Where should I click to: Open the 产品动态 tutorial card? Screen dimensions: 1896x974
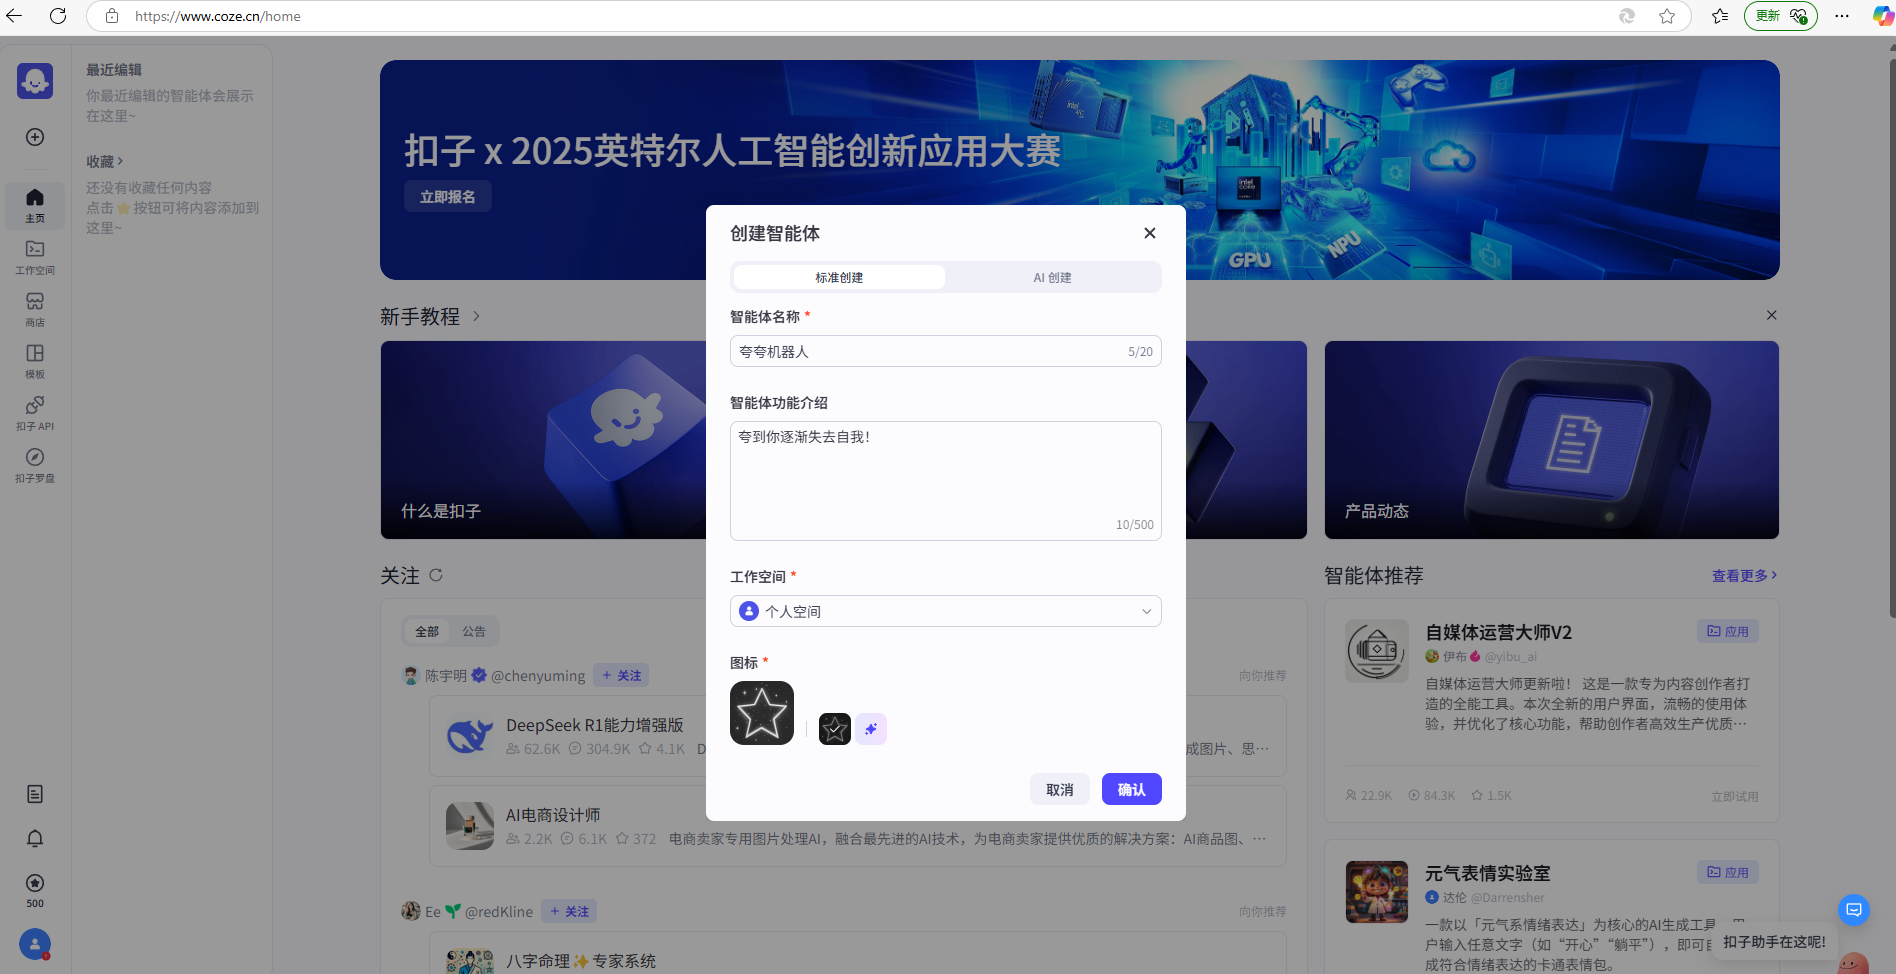pos(1552,440)
